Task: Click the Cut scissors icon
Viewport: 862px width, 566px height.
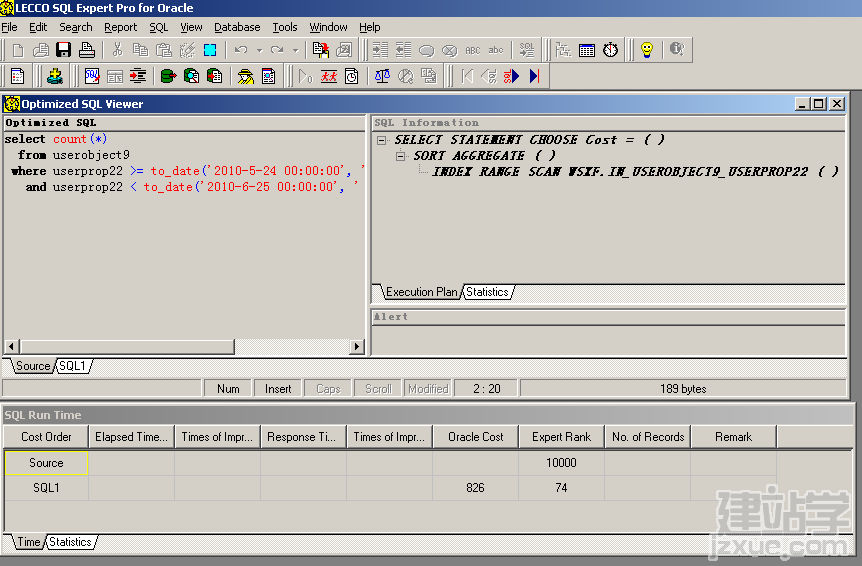Action: click(117, 51)
